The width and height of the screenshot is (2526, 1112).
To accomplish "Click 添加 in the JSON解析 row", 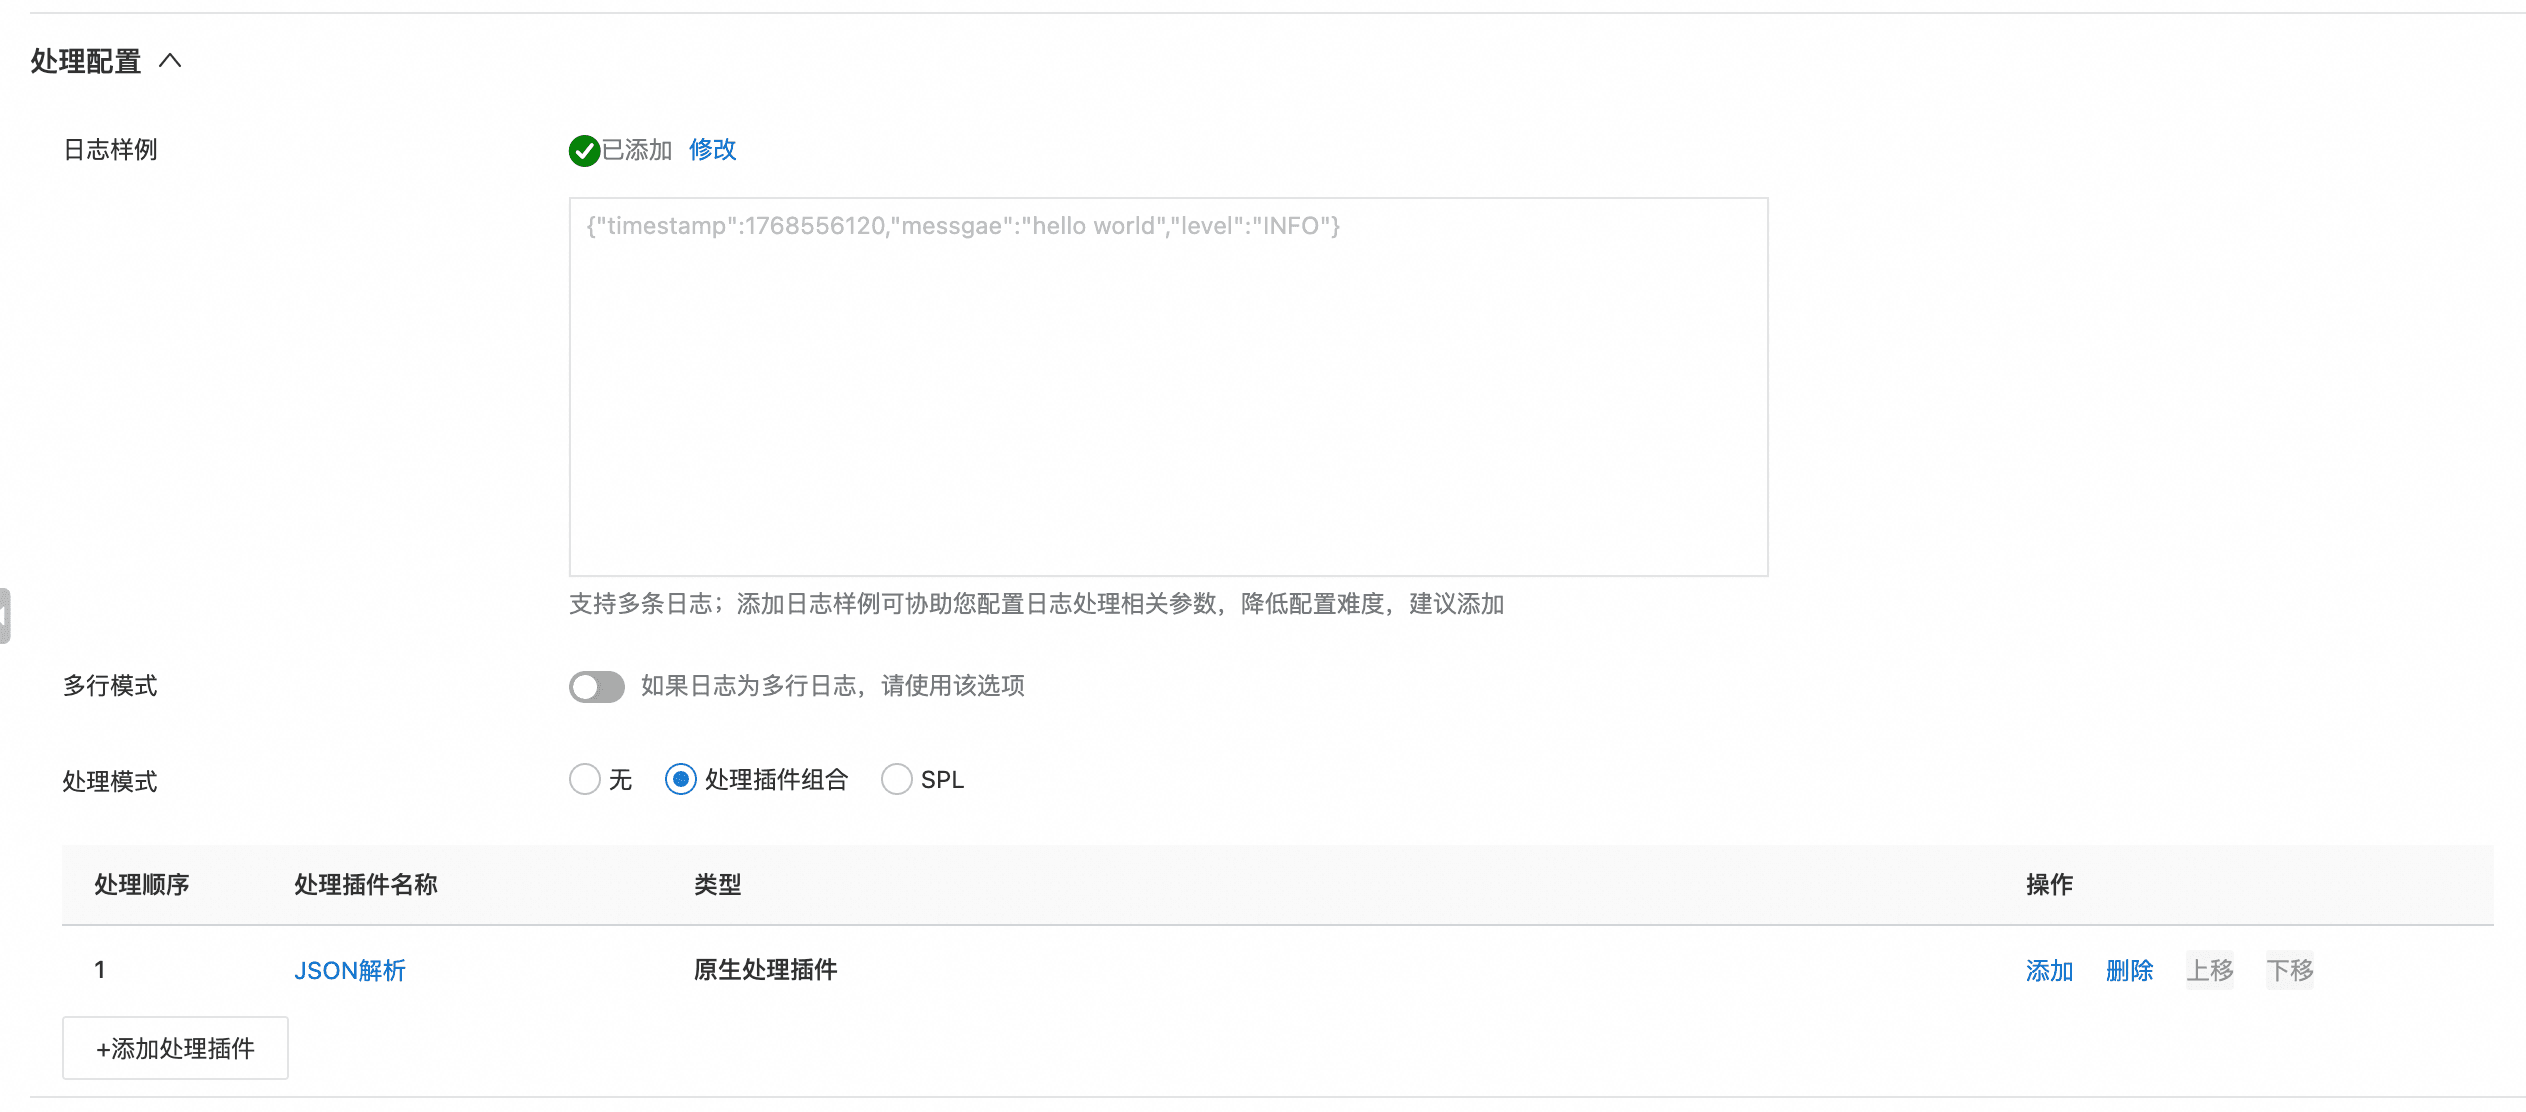I will 2049,971.
